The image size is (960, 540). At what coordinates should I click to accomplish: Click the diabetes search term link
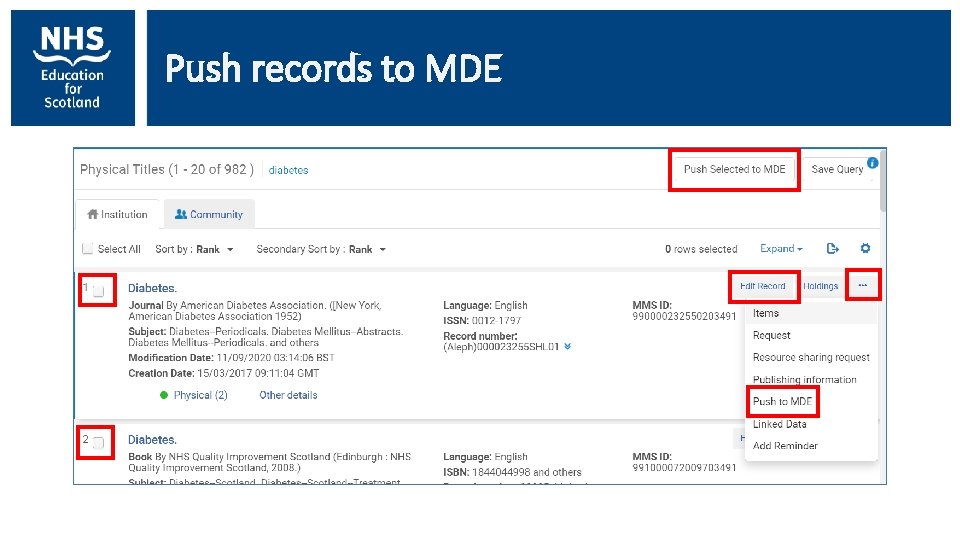tap(288, 170)
